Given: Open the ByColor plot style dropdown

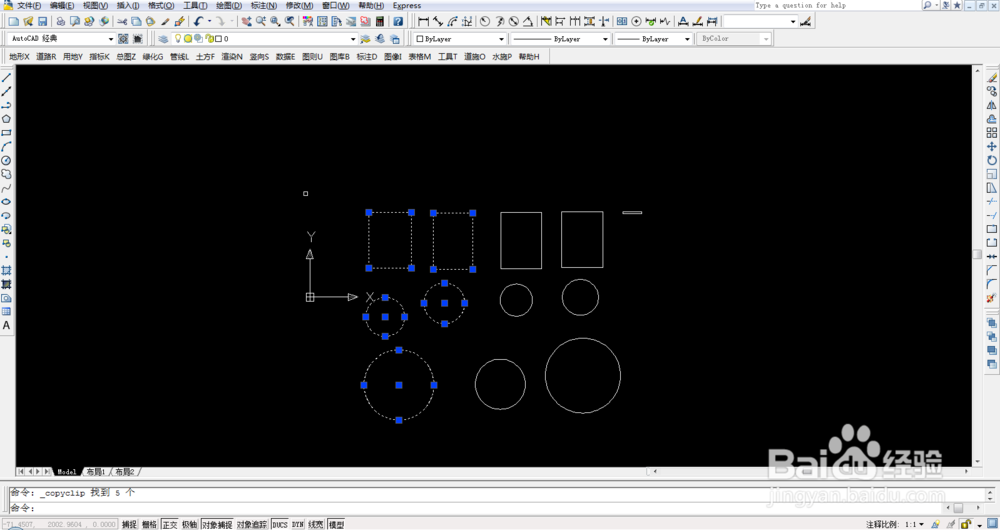Looking at the screenshot, I should [x=734, y=39].
